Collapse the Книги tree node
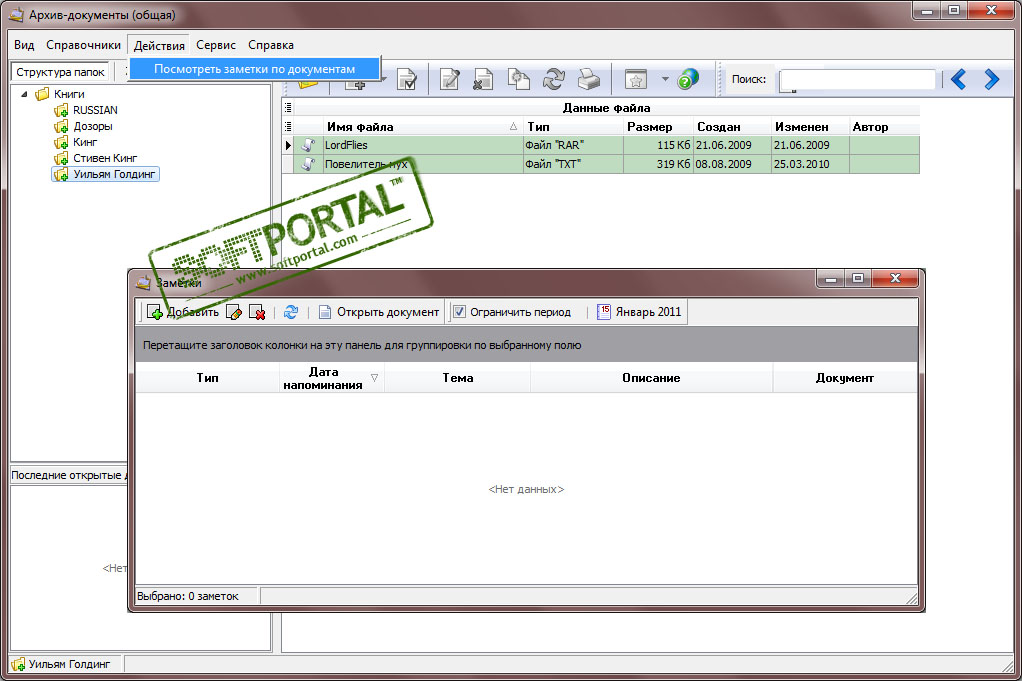1022x681 pixels. pos(24,94)
